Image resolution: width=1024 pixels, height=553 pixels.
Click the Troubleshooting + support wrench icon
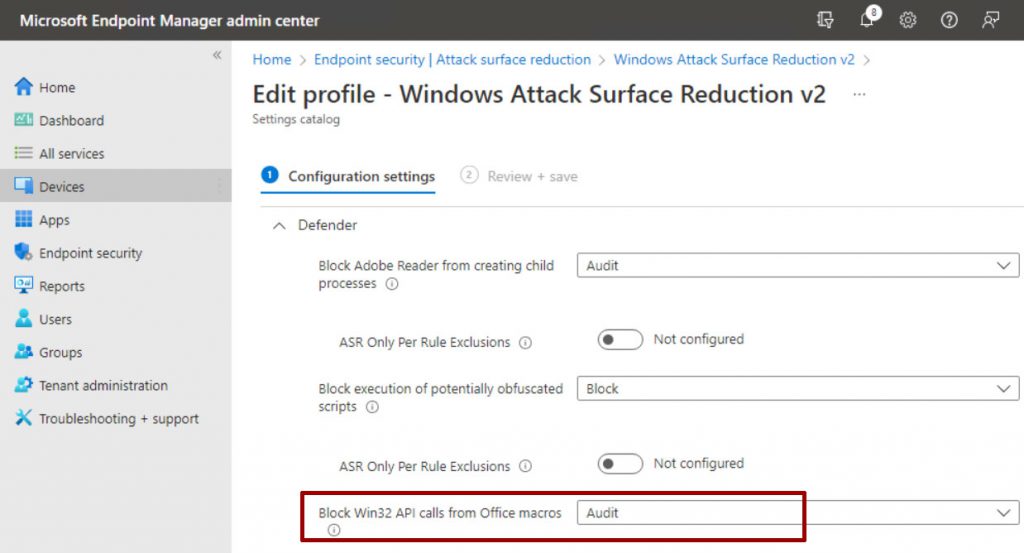point(24,418)
